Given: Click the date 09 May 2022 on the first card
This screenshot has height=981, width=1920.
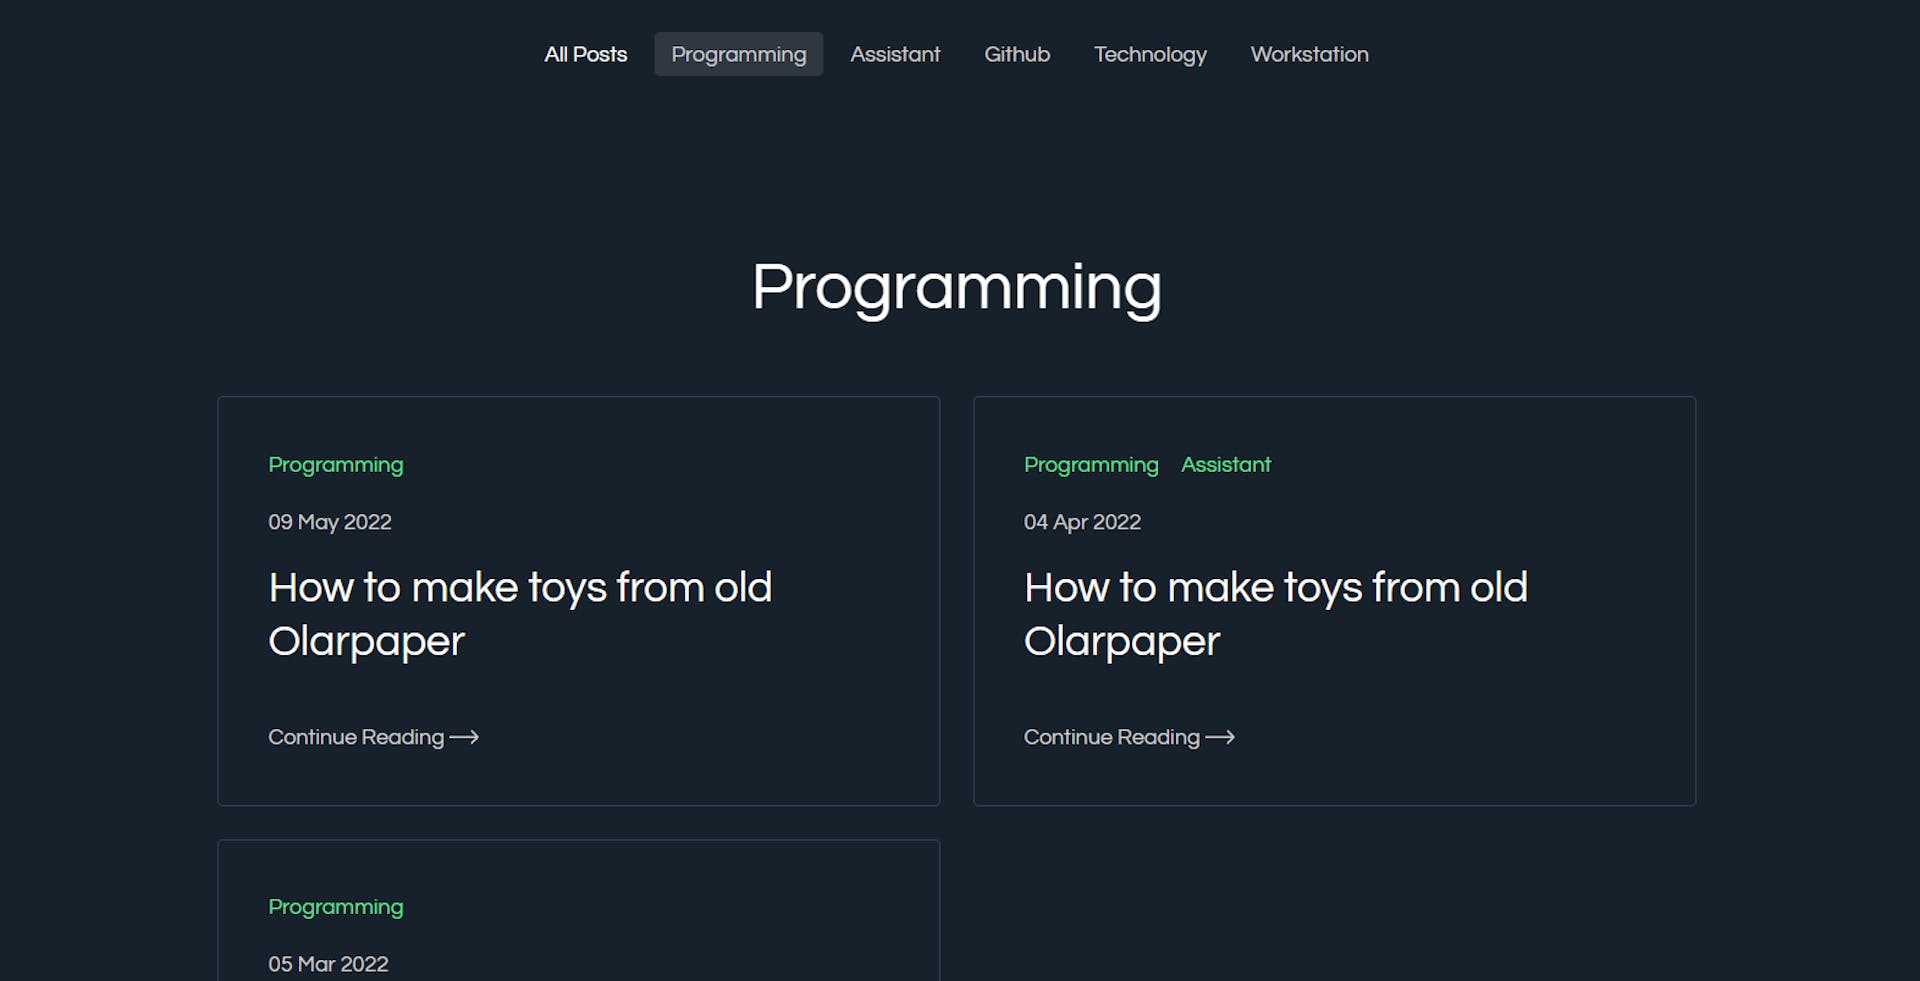Looking at the screenshot, I should 330,521.
